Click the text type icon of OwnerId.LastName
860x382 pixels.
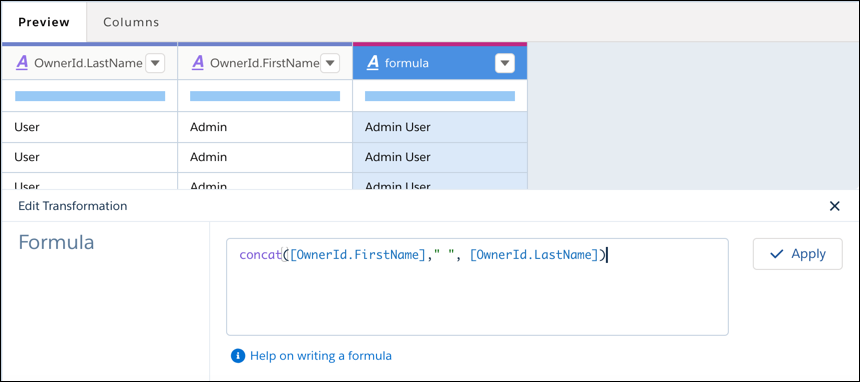pos(22,63)
